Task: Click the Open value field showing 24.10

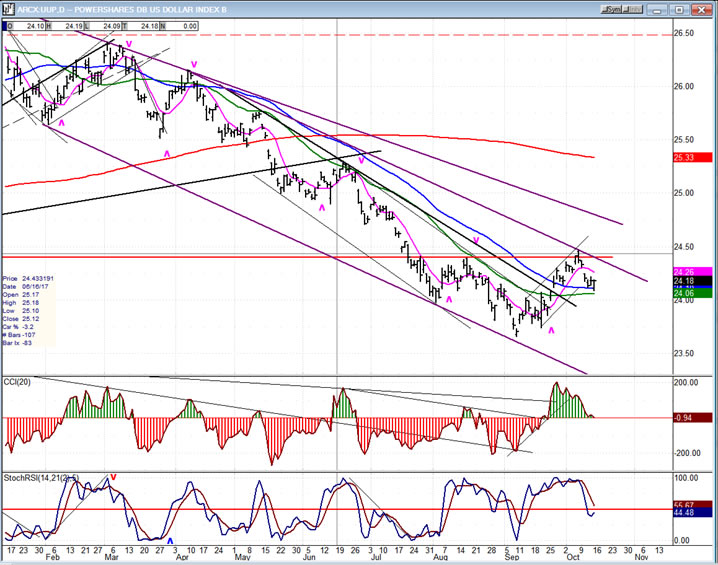Action: (29, 26)
